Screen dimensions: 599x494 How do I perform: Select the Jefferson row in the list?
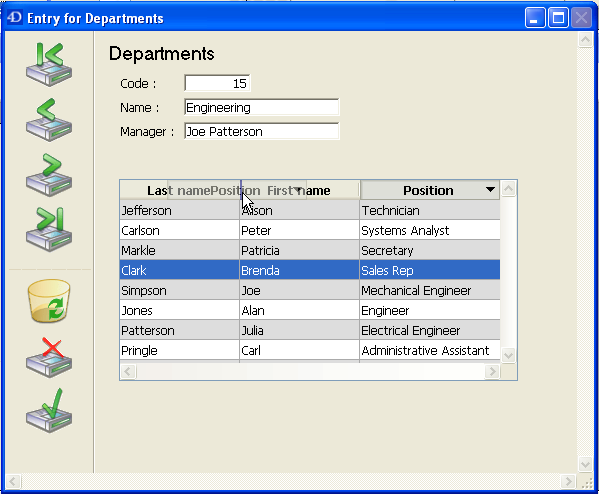(310, 211)
